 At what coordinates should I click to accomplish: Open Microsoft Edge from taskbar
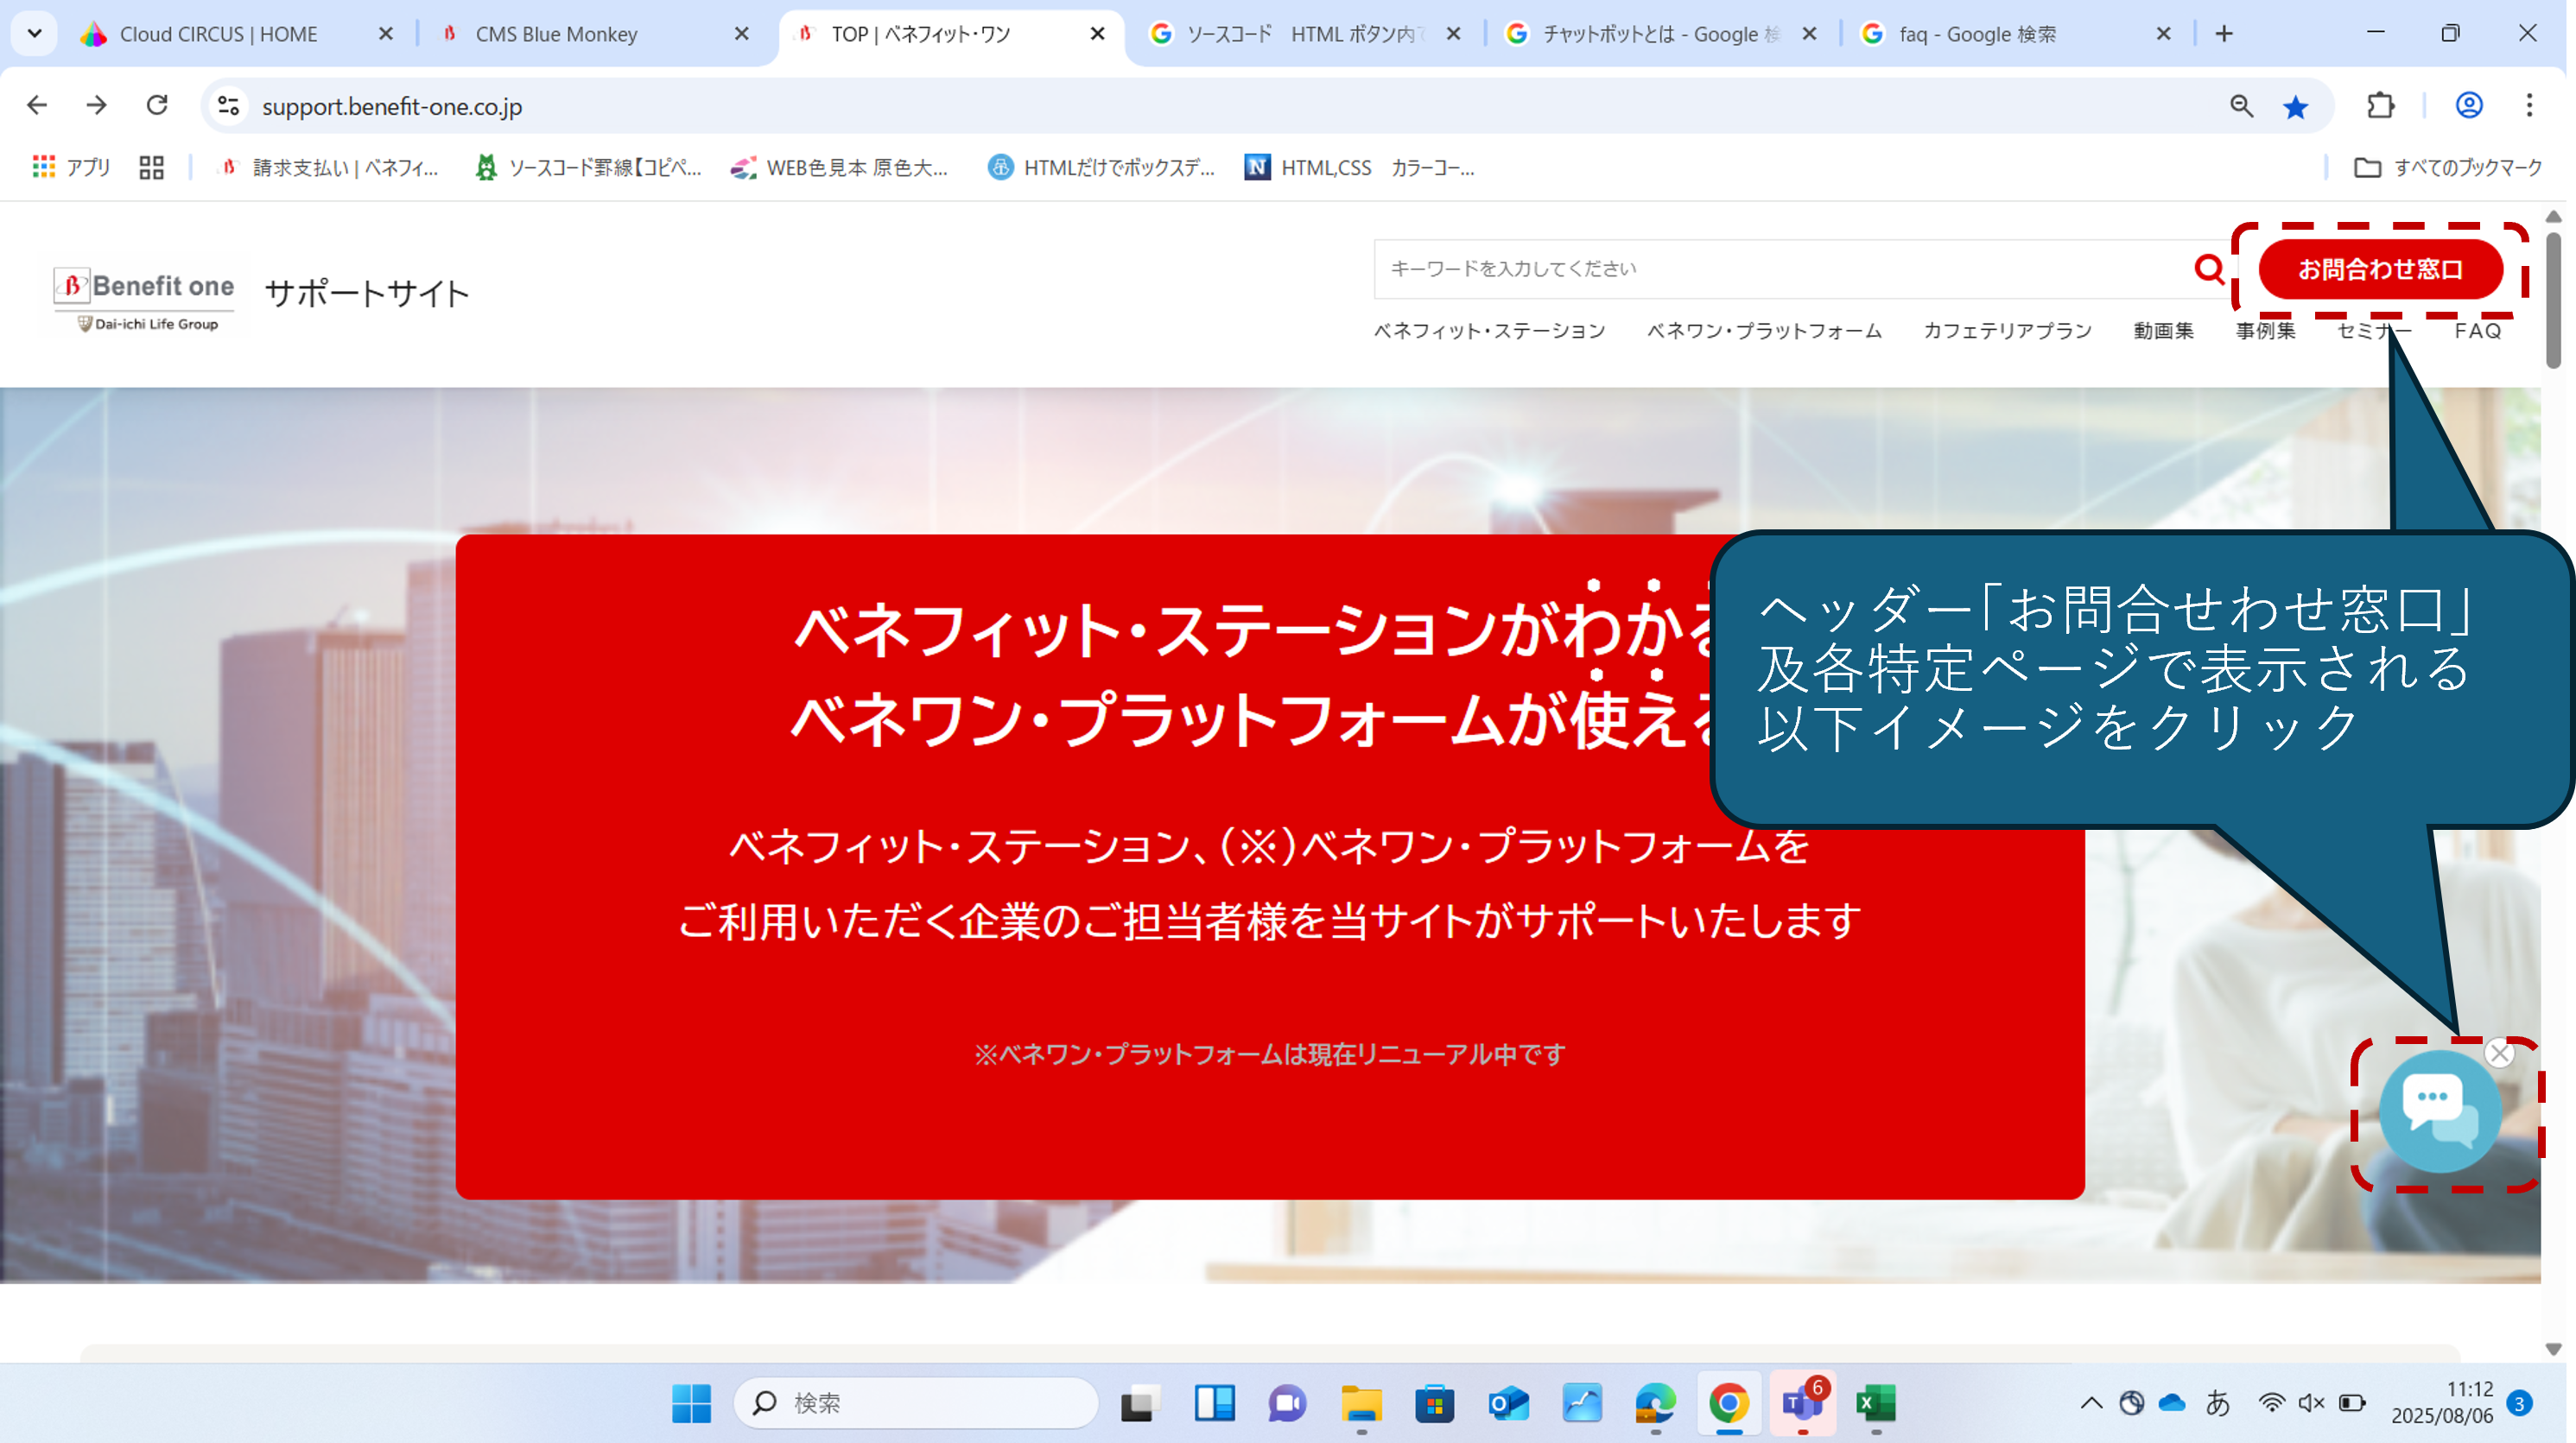pos(1655,1403)
